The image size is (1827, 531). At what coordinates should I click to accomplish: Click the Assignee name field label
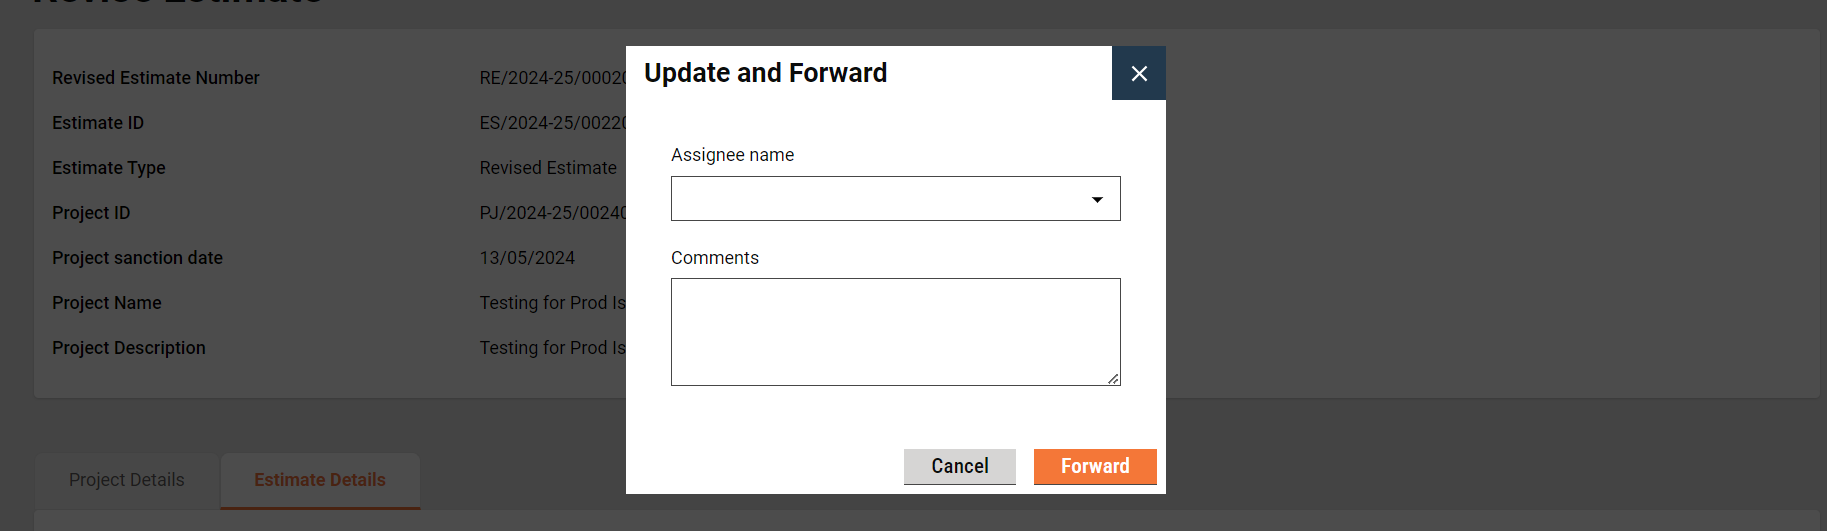[x=732, y=155]
